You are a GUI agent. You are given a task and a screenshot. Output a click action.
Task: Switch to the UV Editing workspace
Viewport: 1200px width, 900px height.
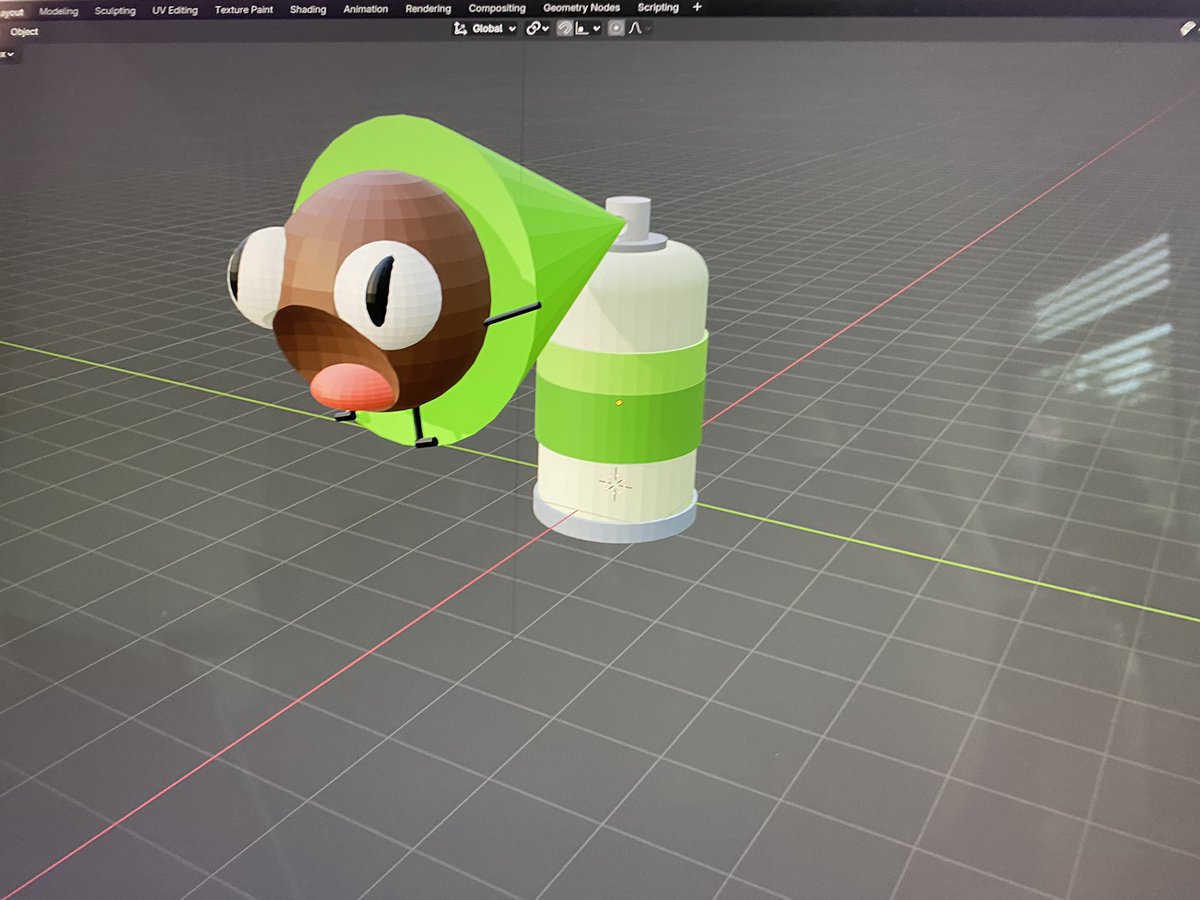click(175, 10)
